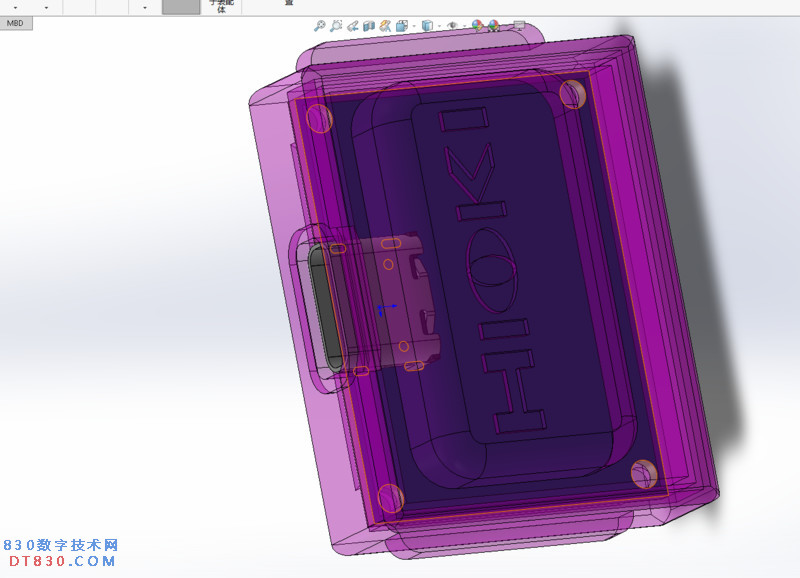Toggle the Section View tool
The width and height of the screenshot is (800, 578).
click(x=369, y=26)
